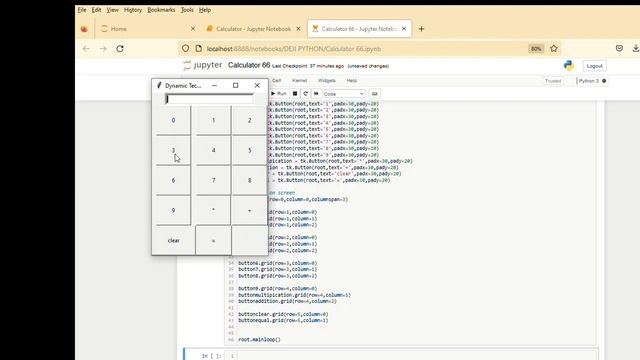Screen dimensions: 640x360
Task: Open the Firefox Edit menu
Action: click(96, 10)
